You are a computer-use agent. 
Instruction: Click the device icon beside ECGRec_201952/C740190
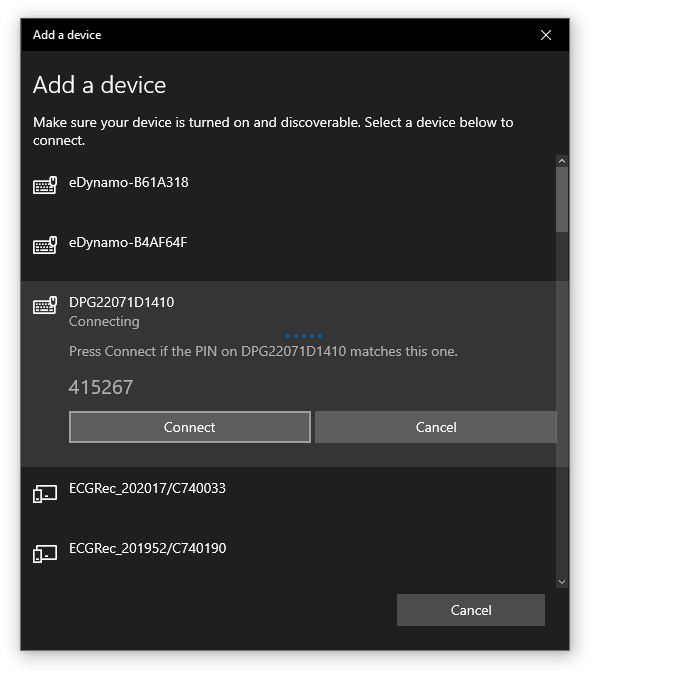point(45,553)
